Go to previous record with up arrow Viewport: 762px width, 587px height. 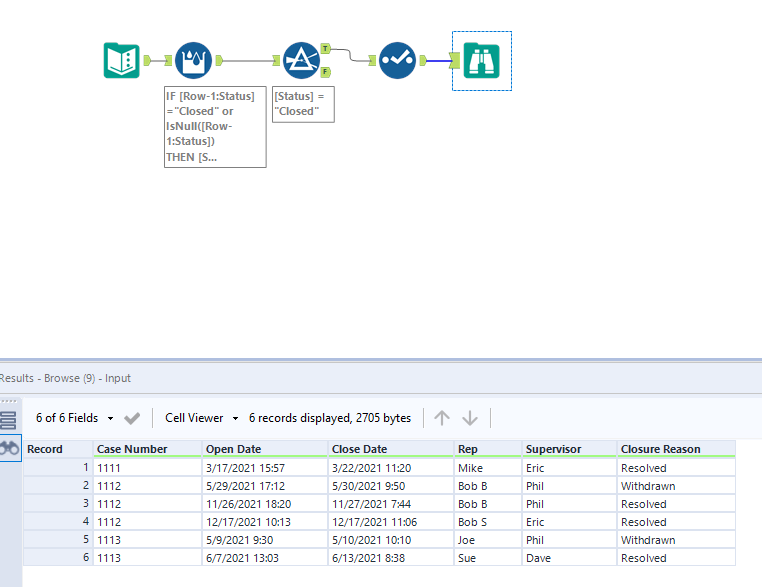pyautogui.click(x=442, y=418)
